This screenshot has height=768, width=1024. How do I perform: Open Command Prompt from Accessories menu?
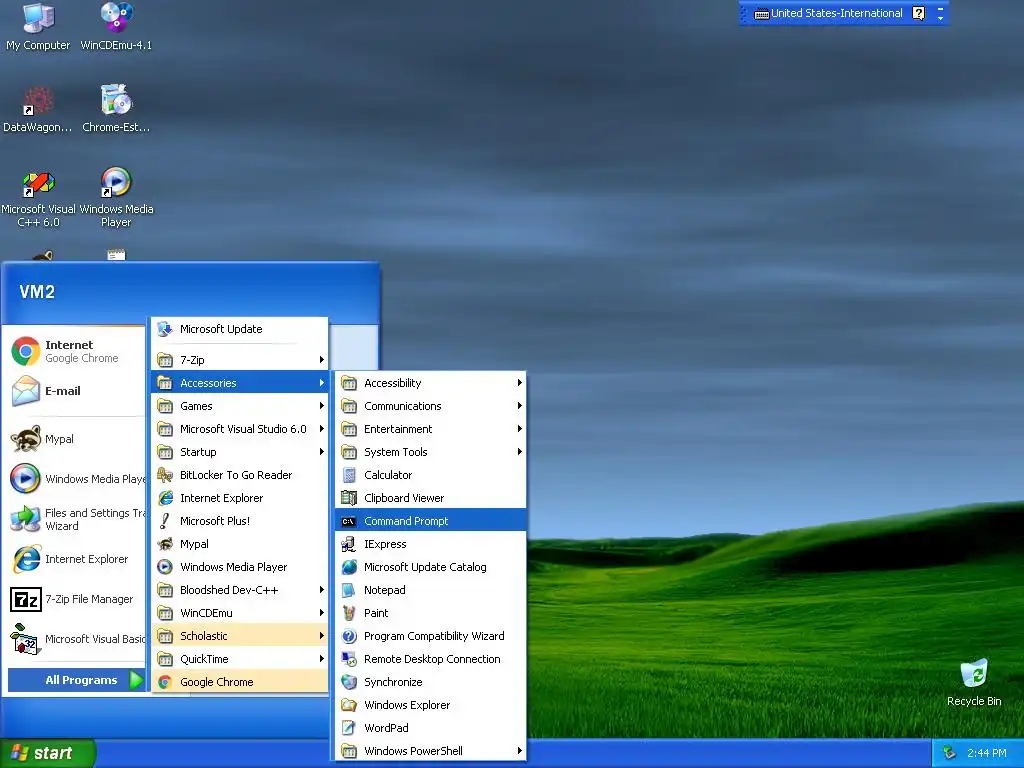coord(430,520)
